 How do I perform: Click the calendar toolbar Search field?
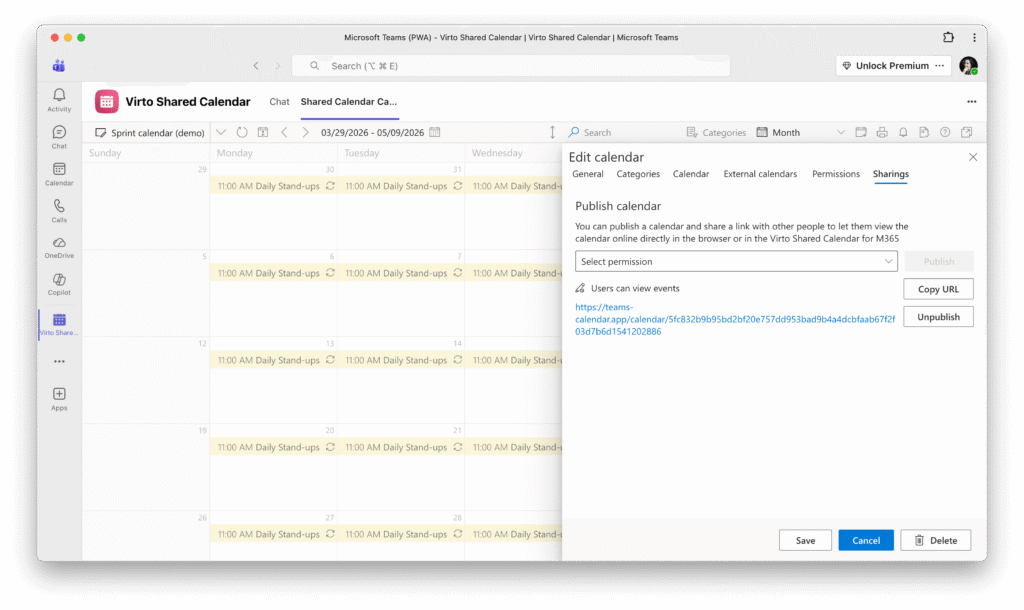pyautogui.click(x=620, y=132)
